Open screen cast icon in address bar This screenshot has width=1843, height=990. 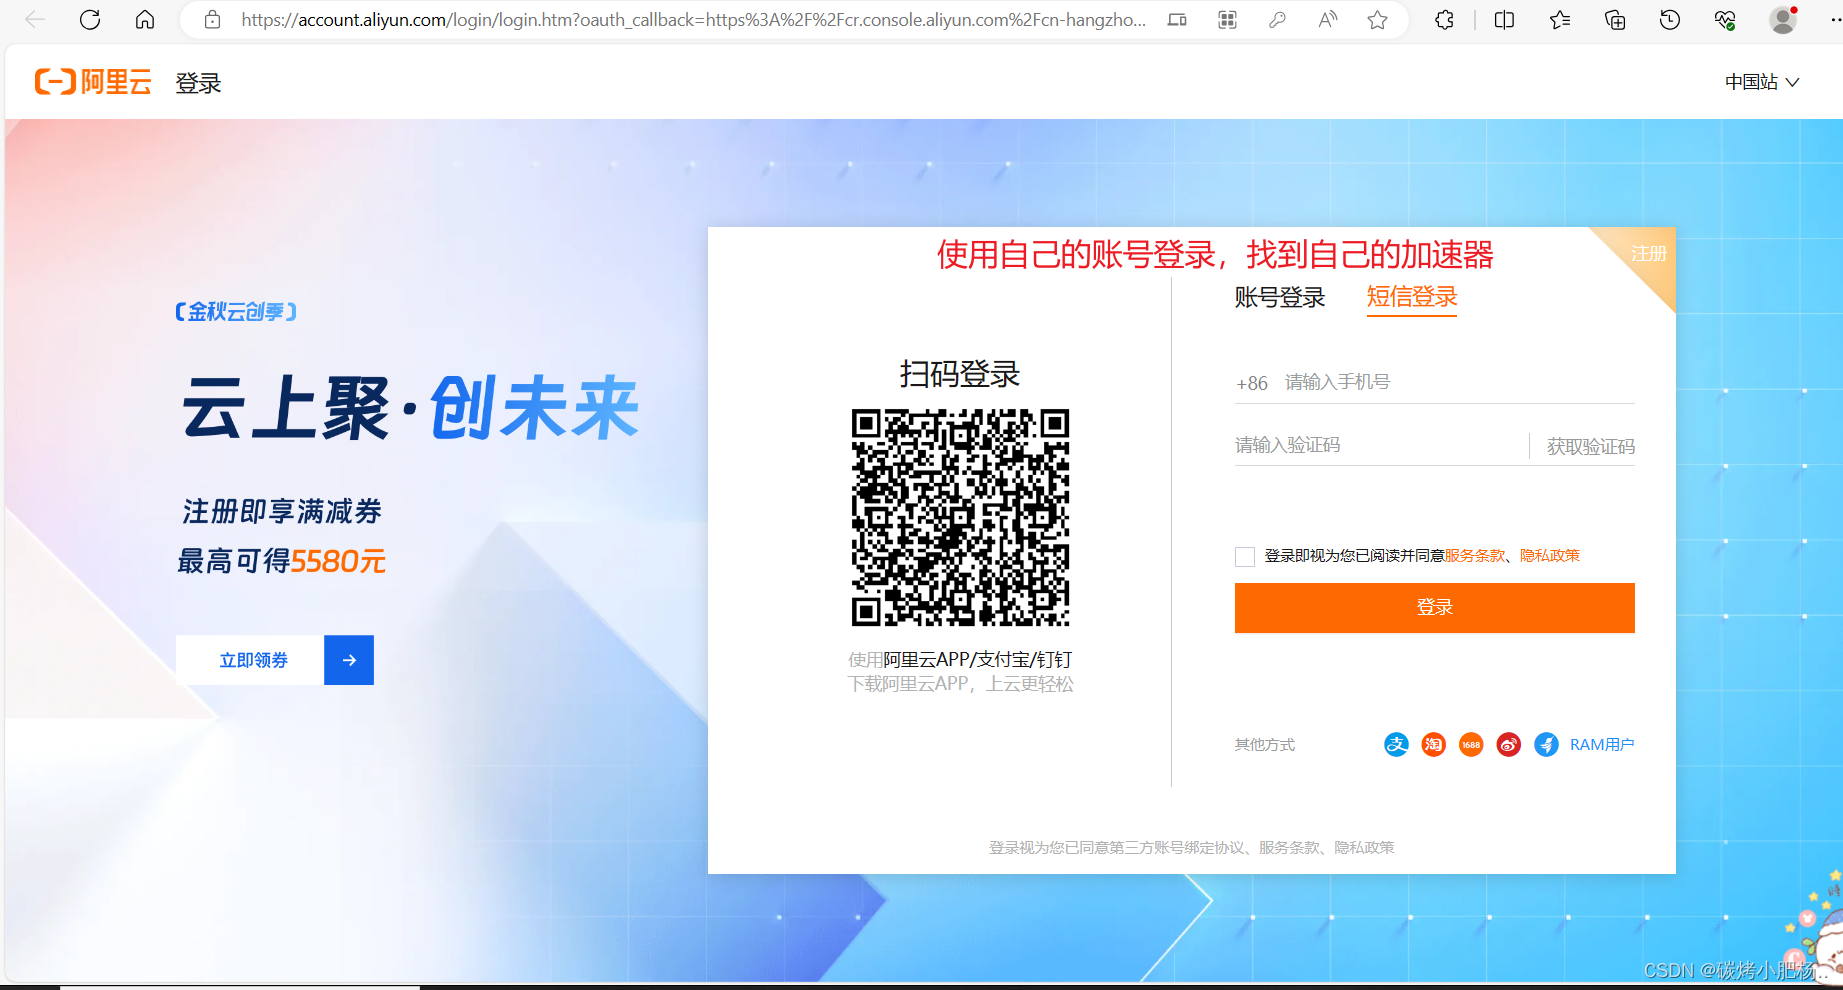(x=1177, y=20)
